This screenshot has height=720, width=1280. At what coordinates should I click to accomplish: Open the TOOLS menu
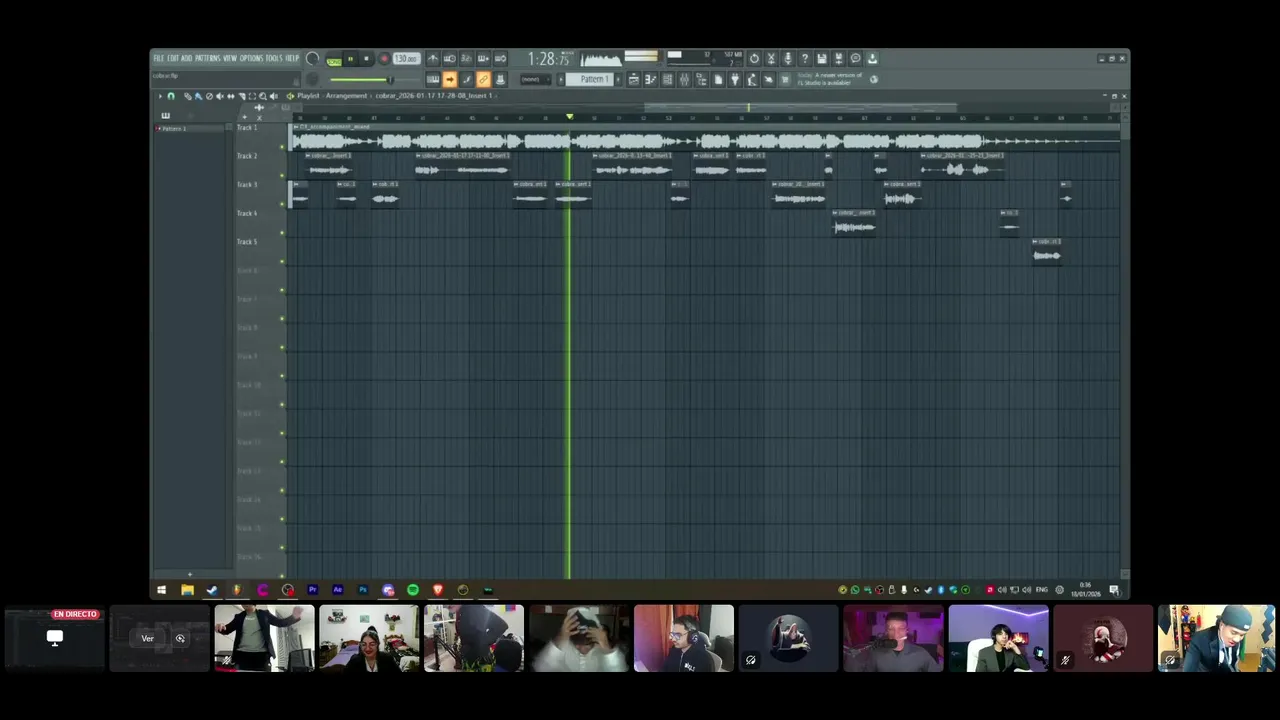click(x=274, y=58)
